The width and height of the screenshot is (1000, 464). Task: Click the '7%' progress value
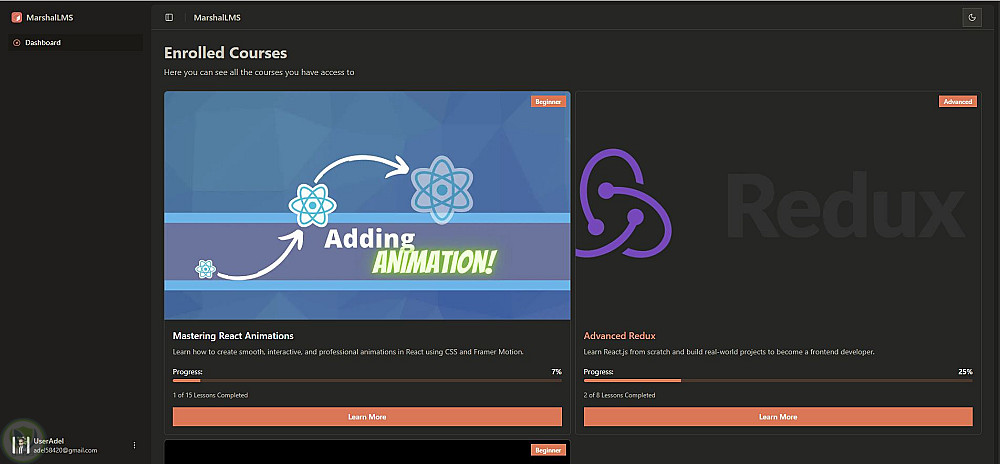pos(556,372)
